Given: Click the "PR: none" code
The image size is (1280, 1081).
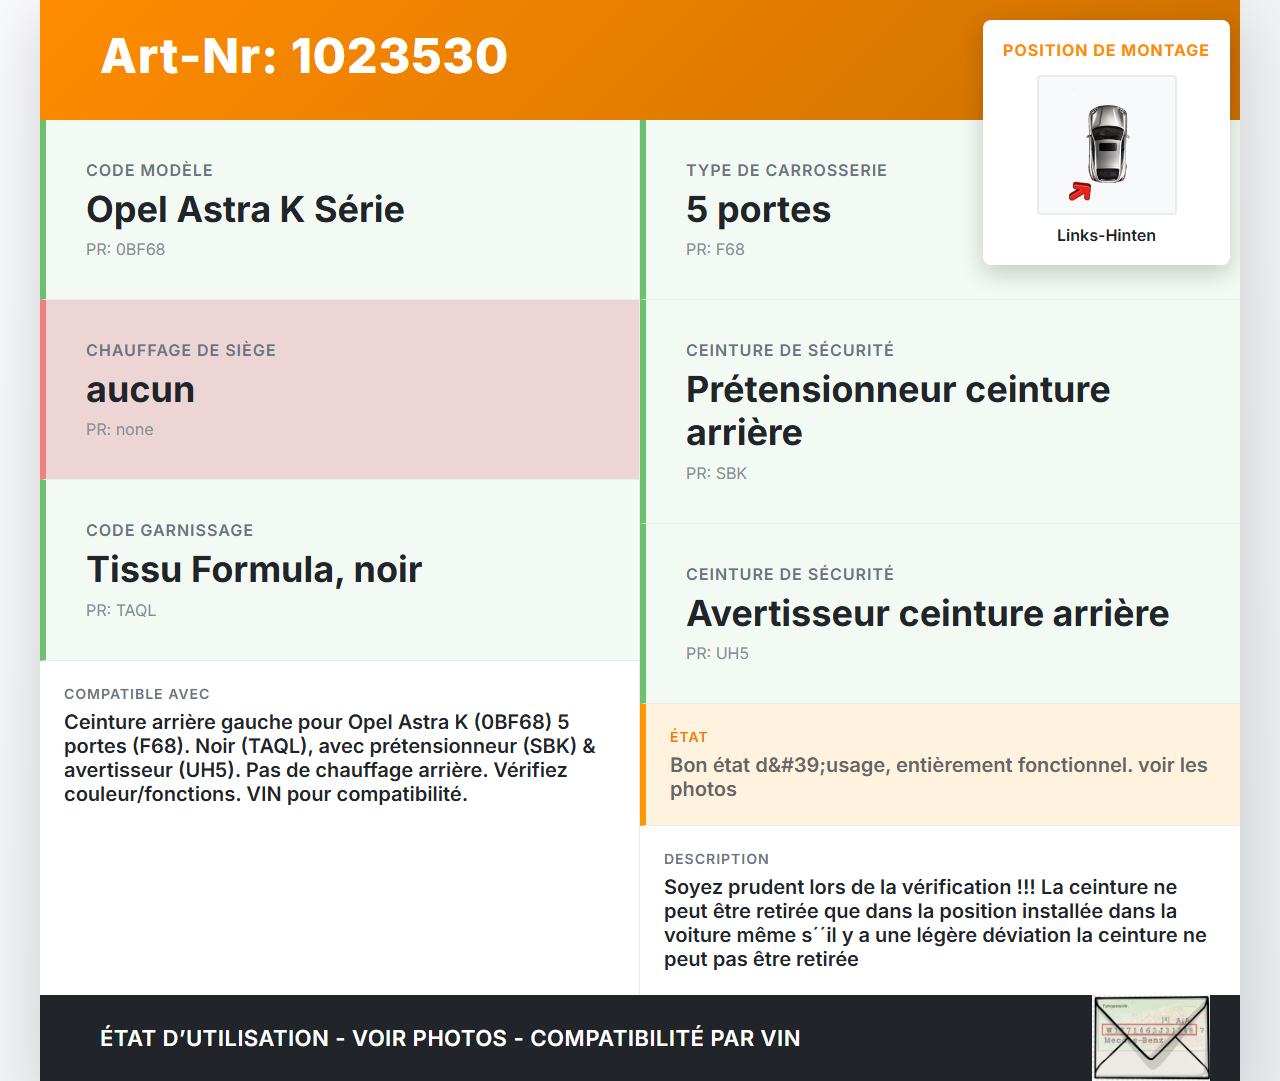Looking at the screenshot, I should coord(120,429).
